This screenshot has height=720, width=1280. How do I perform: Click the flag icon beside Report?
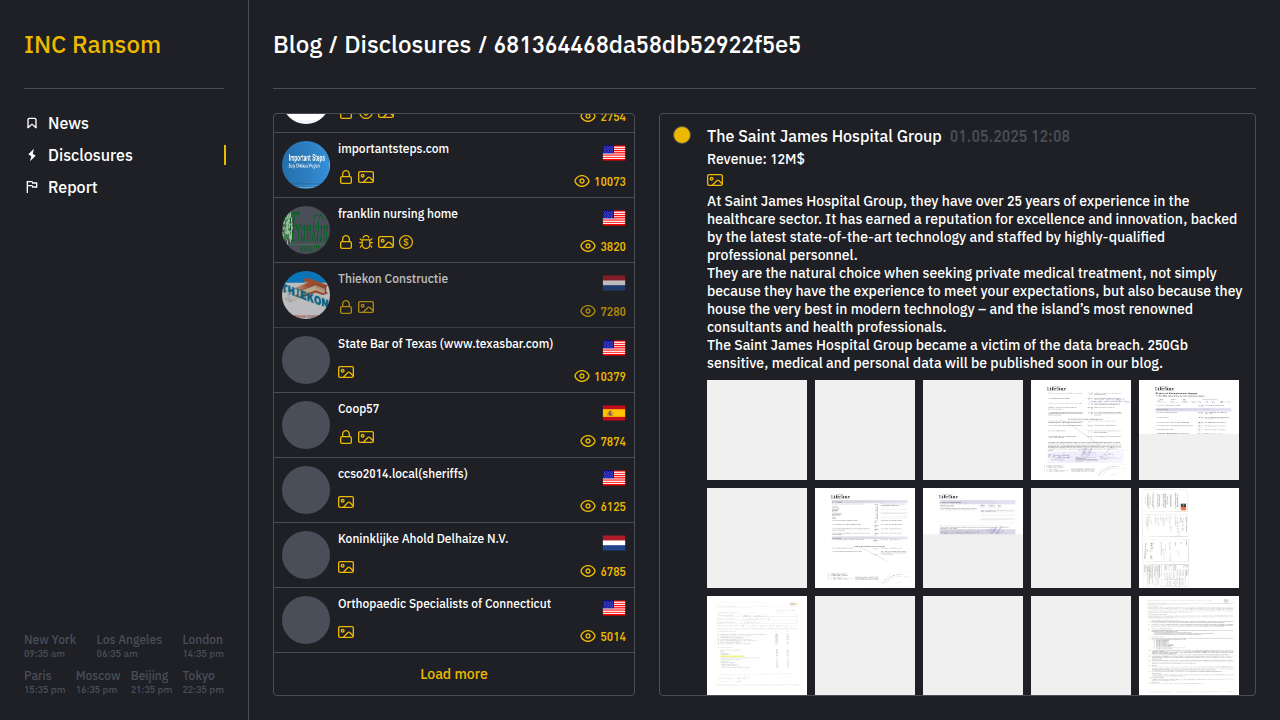click(32, 187)
